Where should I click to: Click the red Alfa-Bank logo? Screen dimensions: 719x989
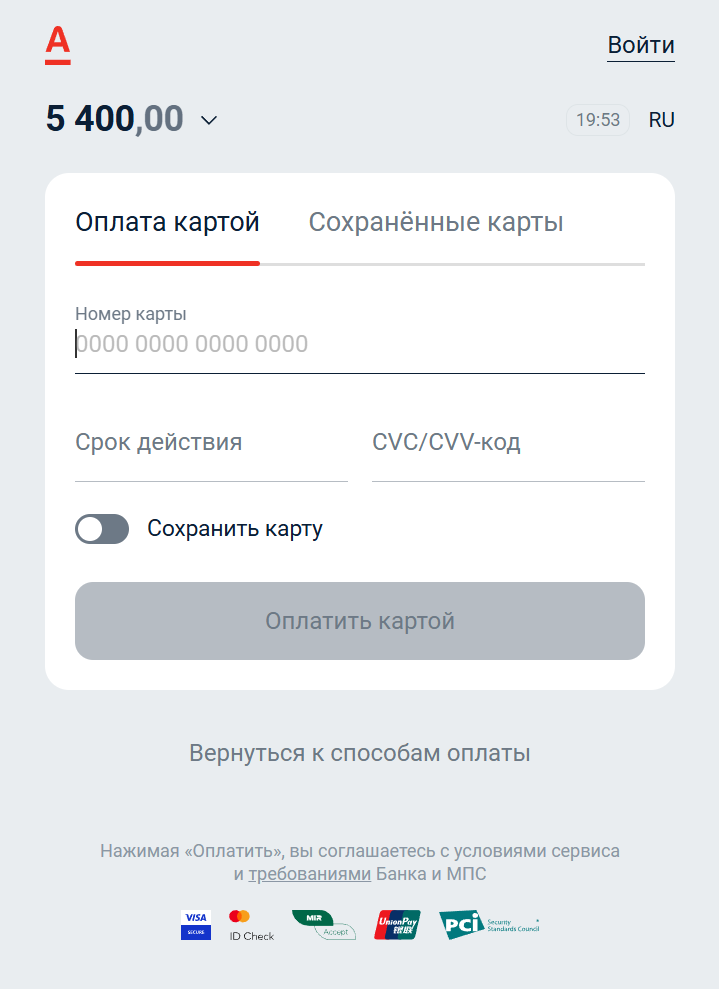pyautogui.click(x=57, y=45)
